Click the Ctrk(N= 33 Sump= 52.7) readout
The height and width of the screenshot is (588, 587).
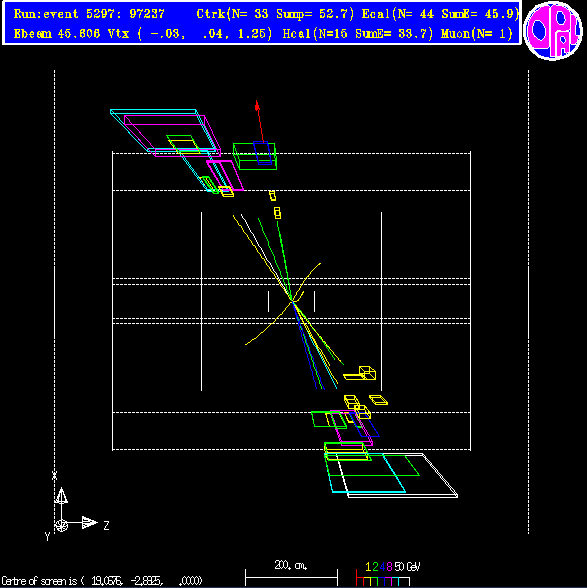275,14
